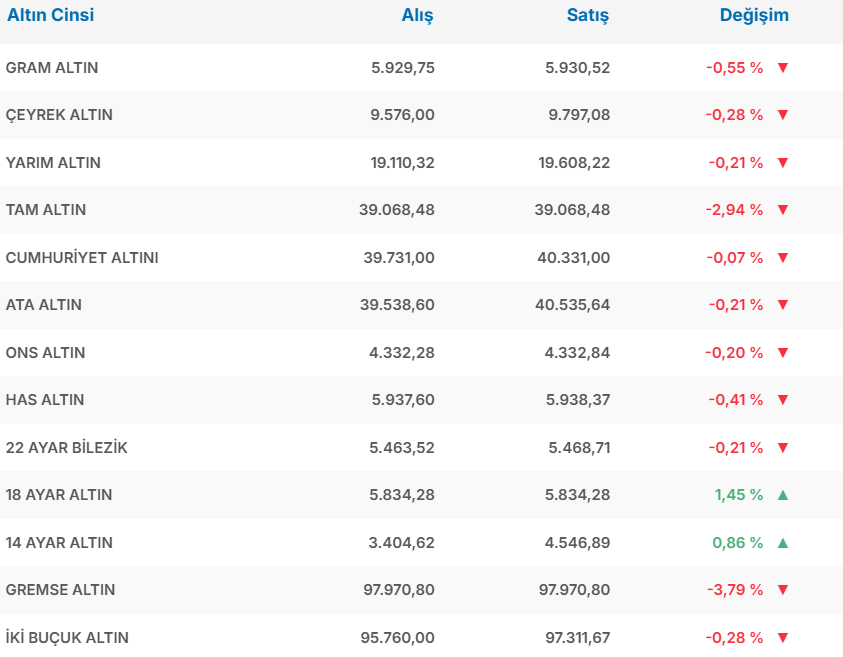Select the YARIM ALTIN row name
This screenshot has width=843, height=657.
[x=53, y=163]
